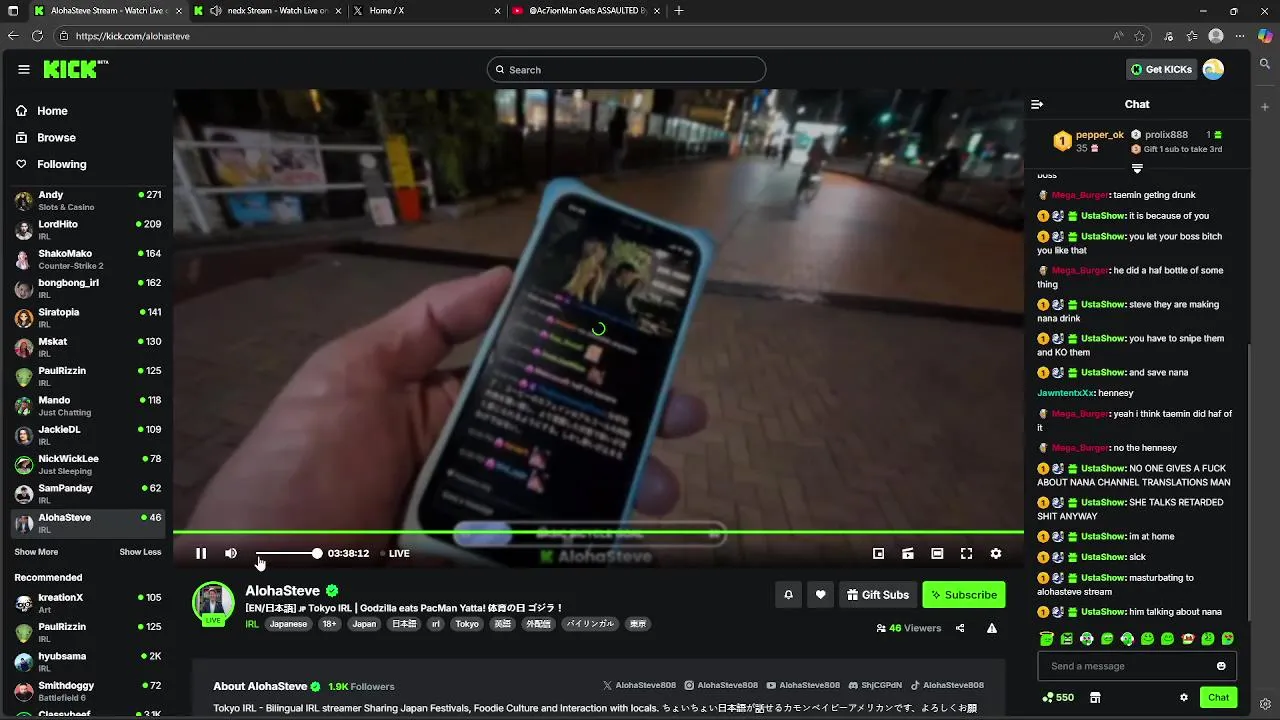Open recommended channel kreationX
1280x720 pixels.
[88, 603]
